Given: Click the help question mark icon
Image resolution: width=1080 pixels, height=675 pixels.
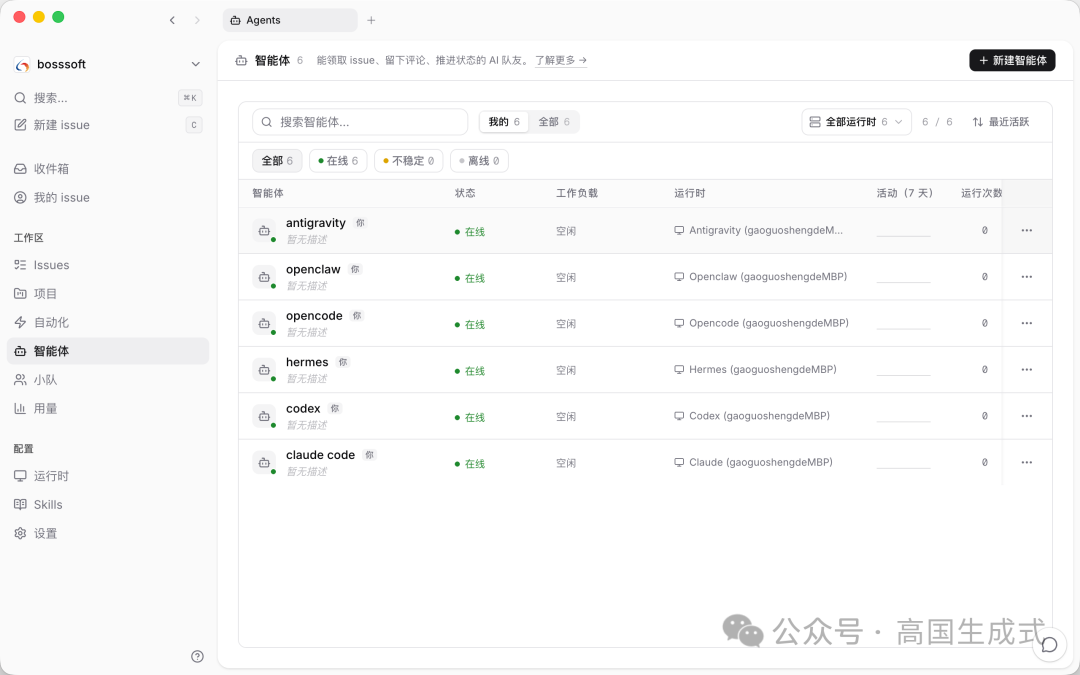Looking at the screenshot, I should tap(197, 656).
